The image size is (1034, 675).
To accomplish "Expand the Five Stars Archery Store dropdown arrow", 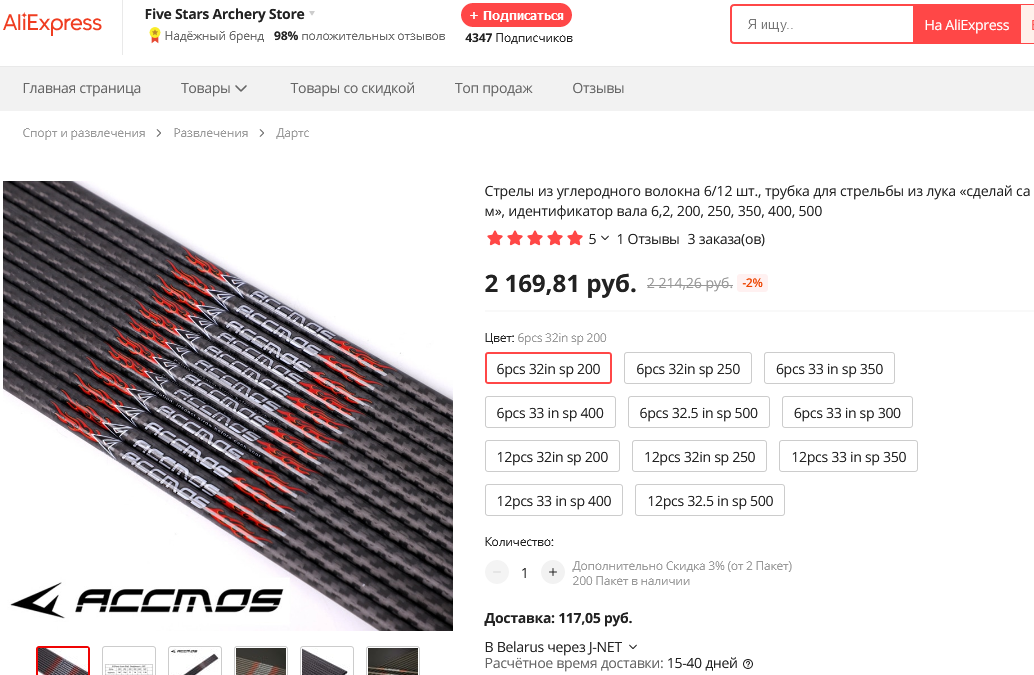I will [312, 14].
